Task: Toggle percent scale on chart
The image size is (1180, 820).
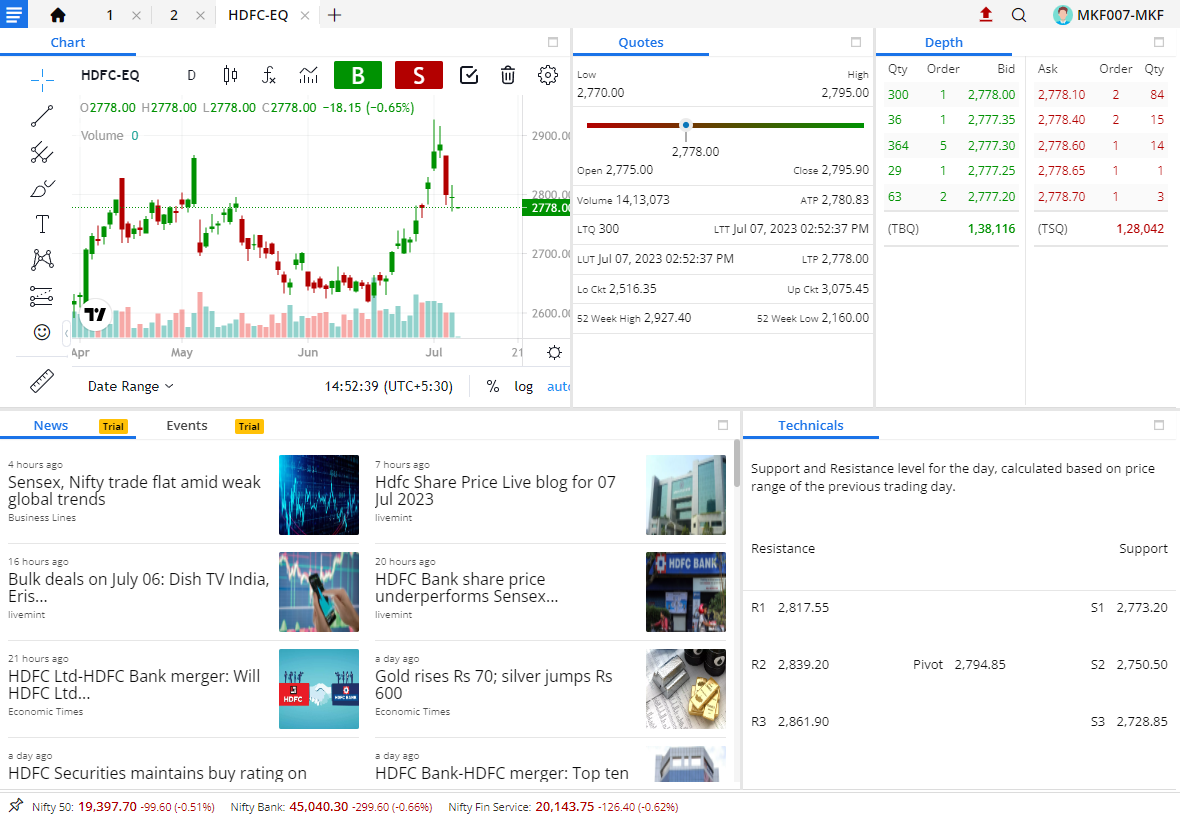Action: point(493,386)
